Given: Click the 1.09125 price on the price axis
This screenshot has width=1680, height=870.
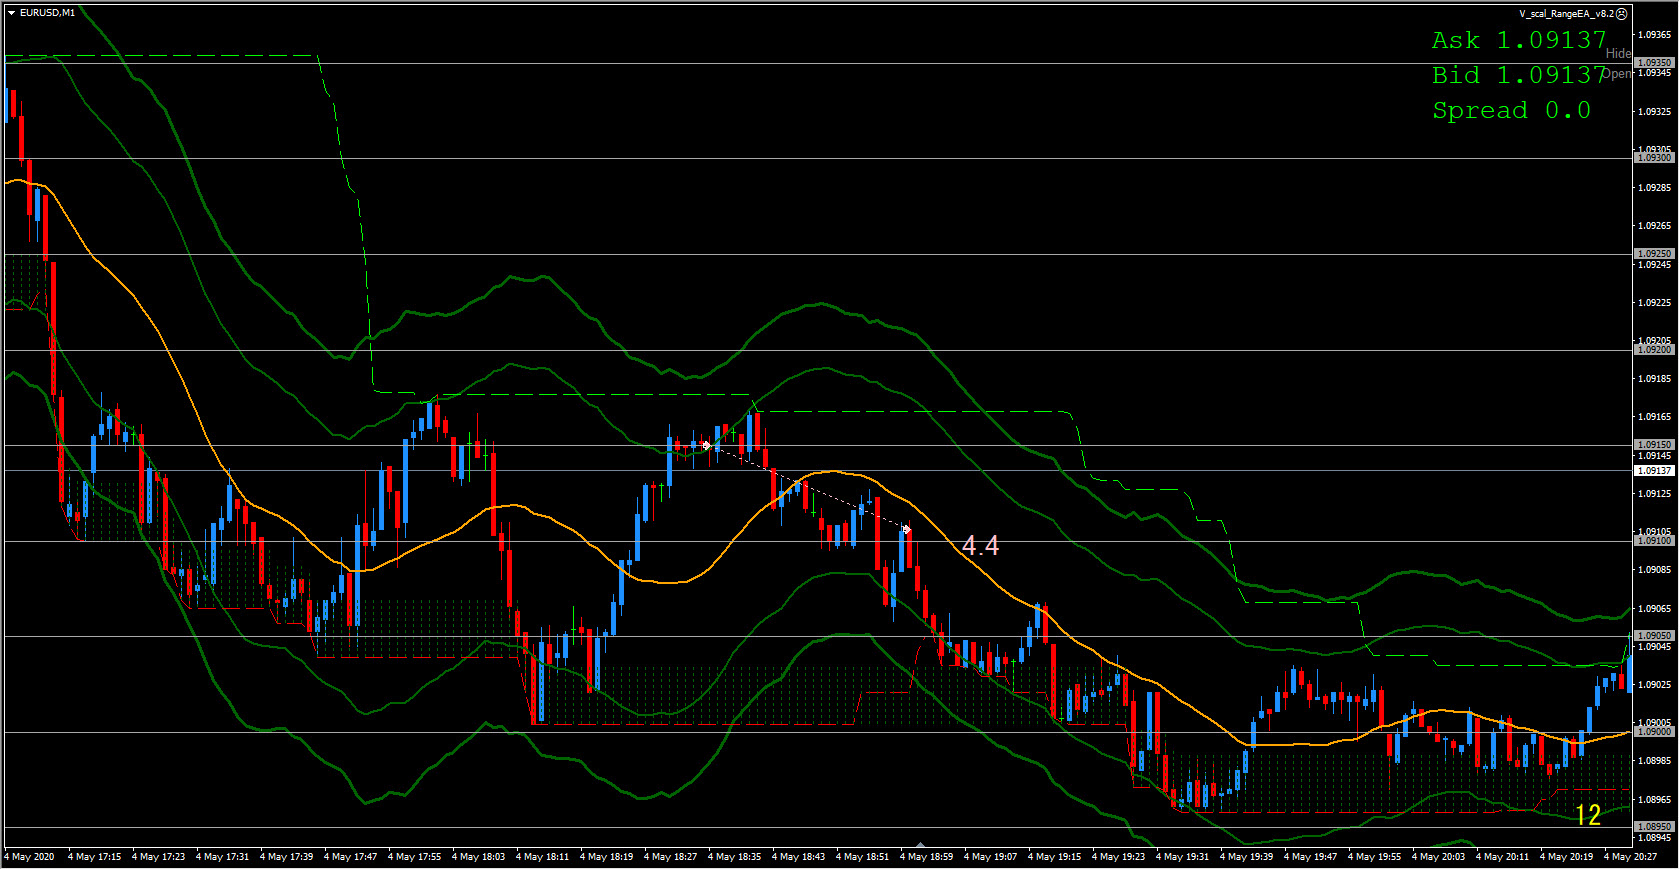Looking at the screenshot, I should pos(1654,494).
